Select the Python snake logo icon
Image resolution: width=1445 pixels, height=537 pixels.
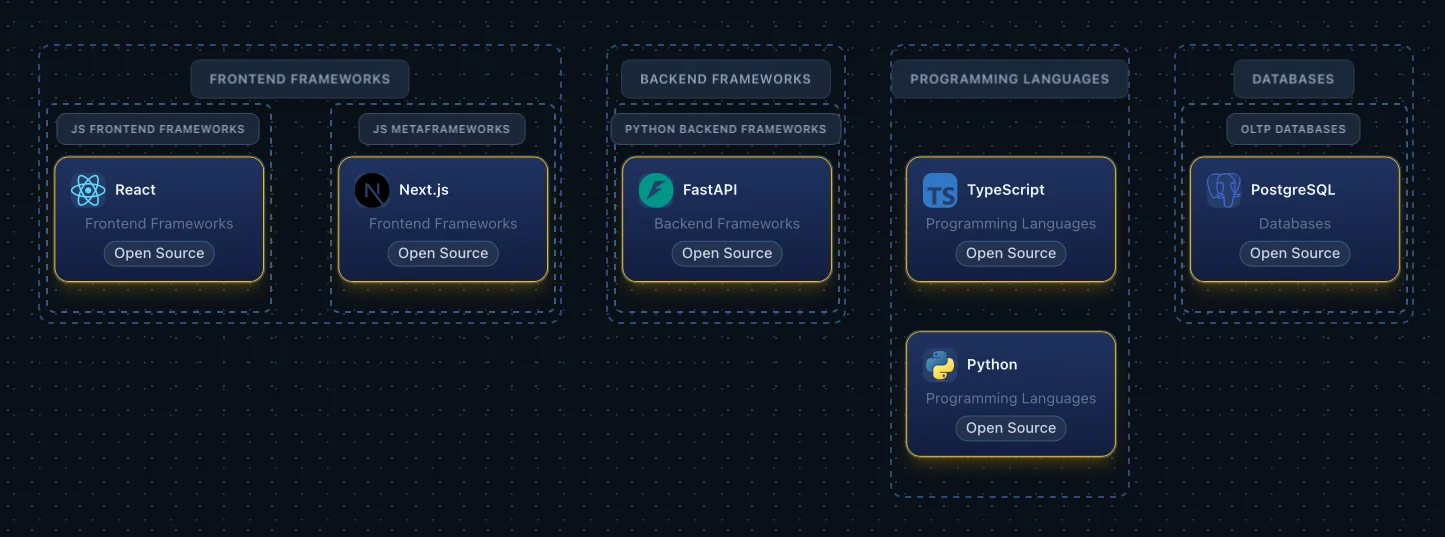940,365
